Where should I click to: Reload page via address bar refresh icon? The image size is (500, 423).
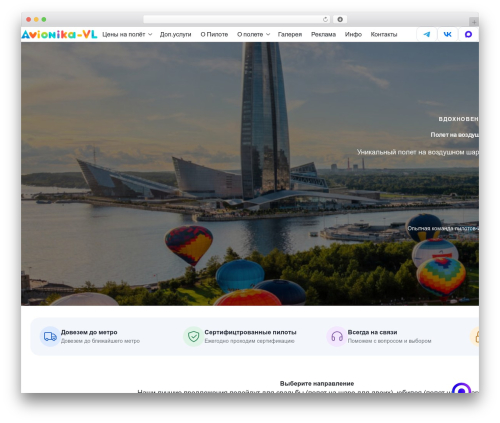coord(325,20)
